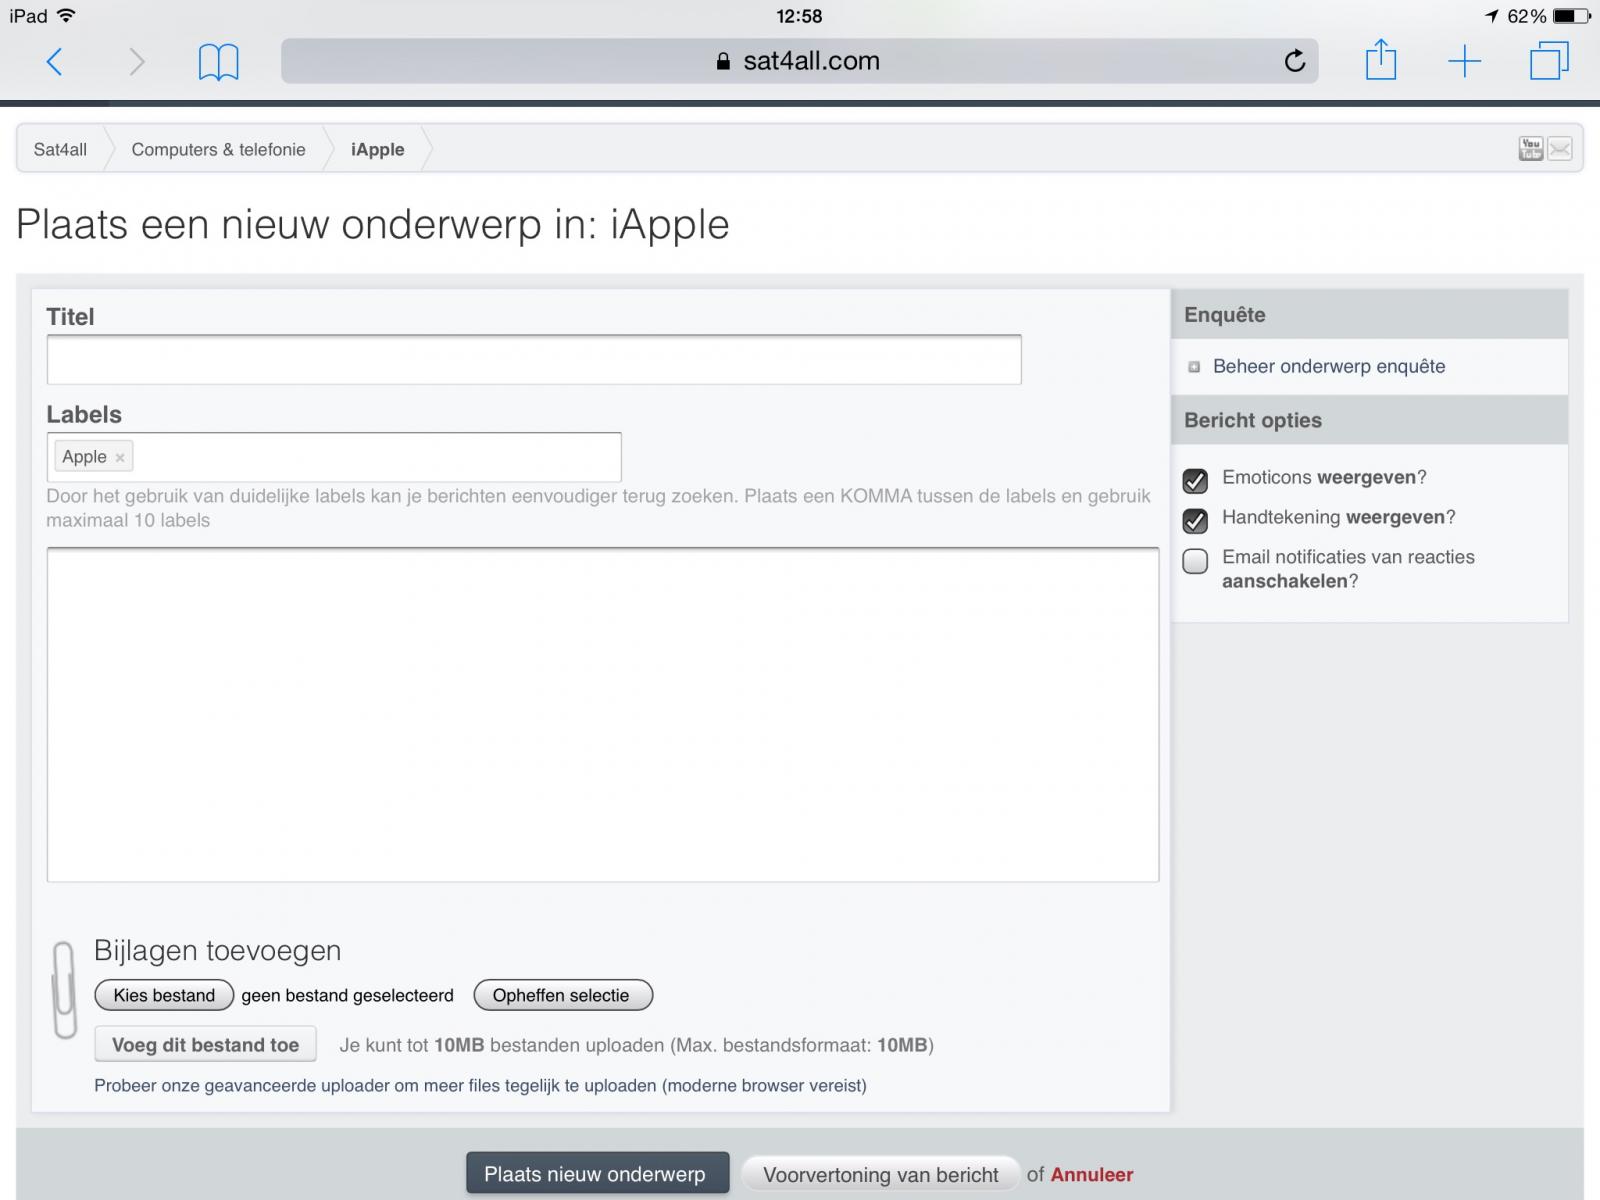Submit with Plaats nieuw onderwerp button

point(597,1174)
